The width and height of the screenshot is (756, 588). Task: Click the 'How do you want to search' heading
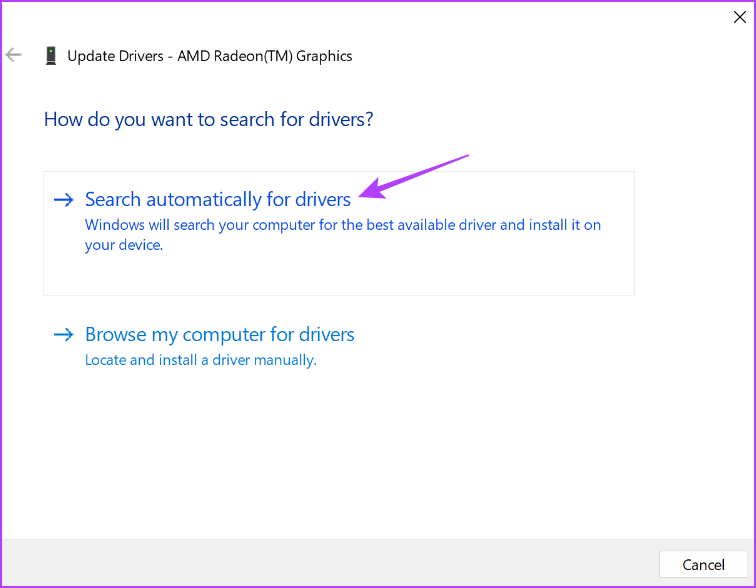click(x=209, y=120)
